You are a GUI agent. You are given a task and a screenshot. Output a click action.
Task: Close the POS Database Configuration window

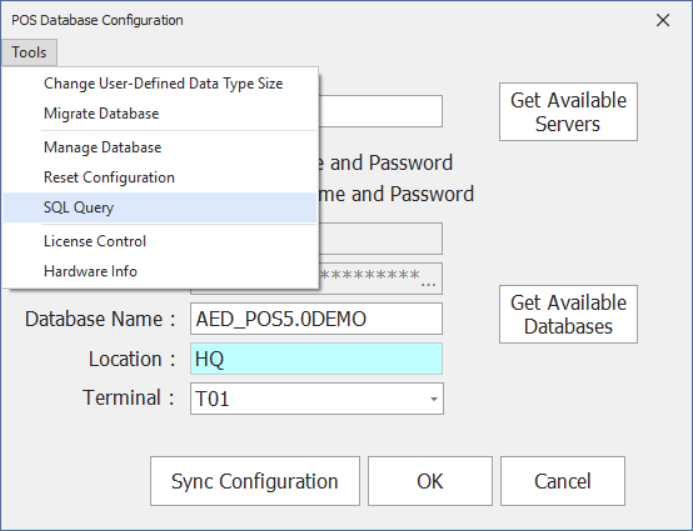[662, 20]
